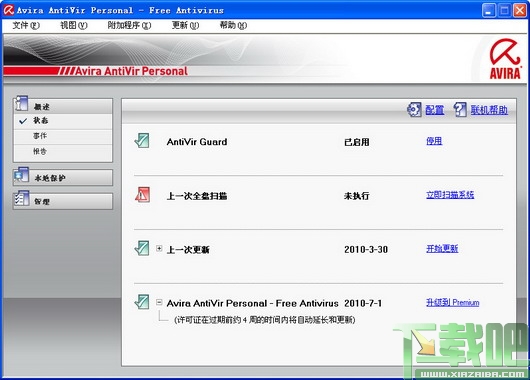Click the 未执行 status text

[x=357, y=196]
